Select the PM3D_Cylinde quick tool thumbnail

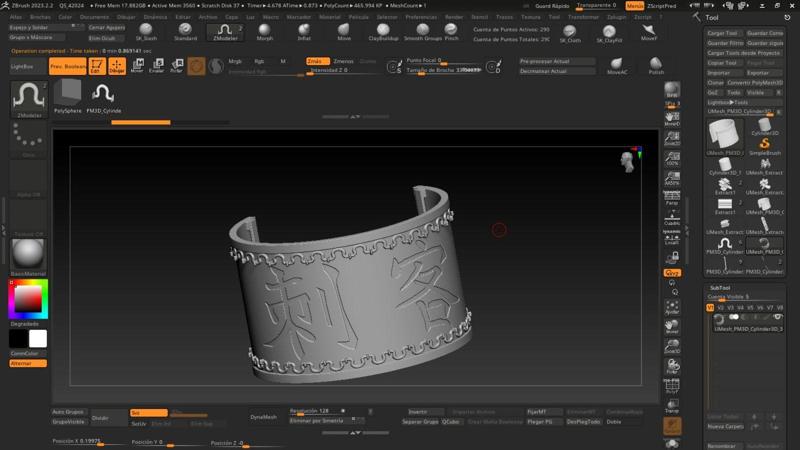104,97
